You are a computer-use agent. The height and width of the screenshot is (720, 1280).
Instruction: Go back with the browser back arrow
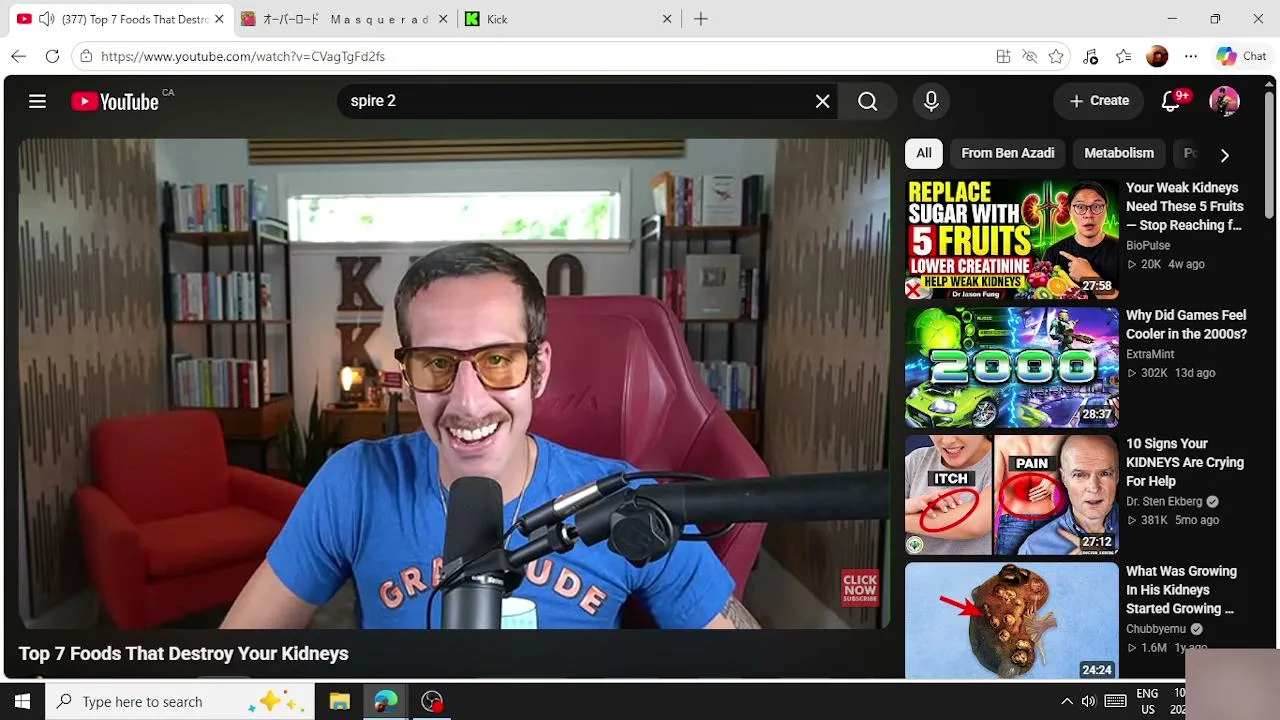click(x=18, y=56)
